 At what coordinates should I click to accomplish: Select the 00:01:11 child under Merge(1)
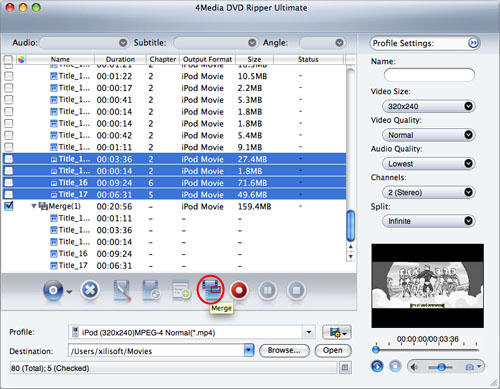[x=174, y=219]
